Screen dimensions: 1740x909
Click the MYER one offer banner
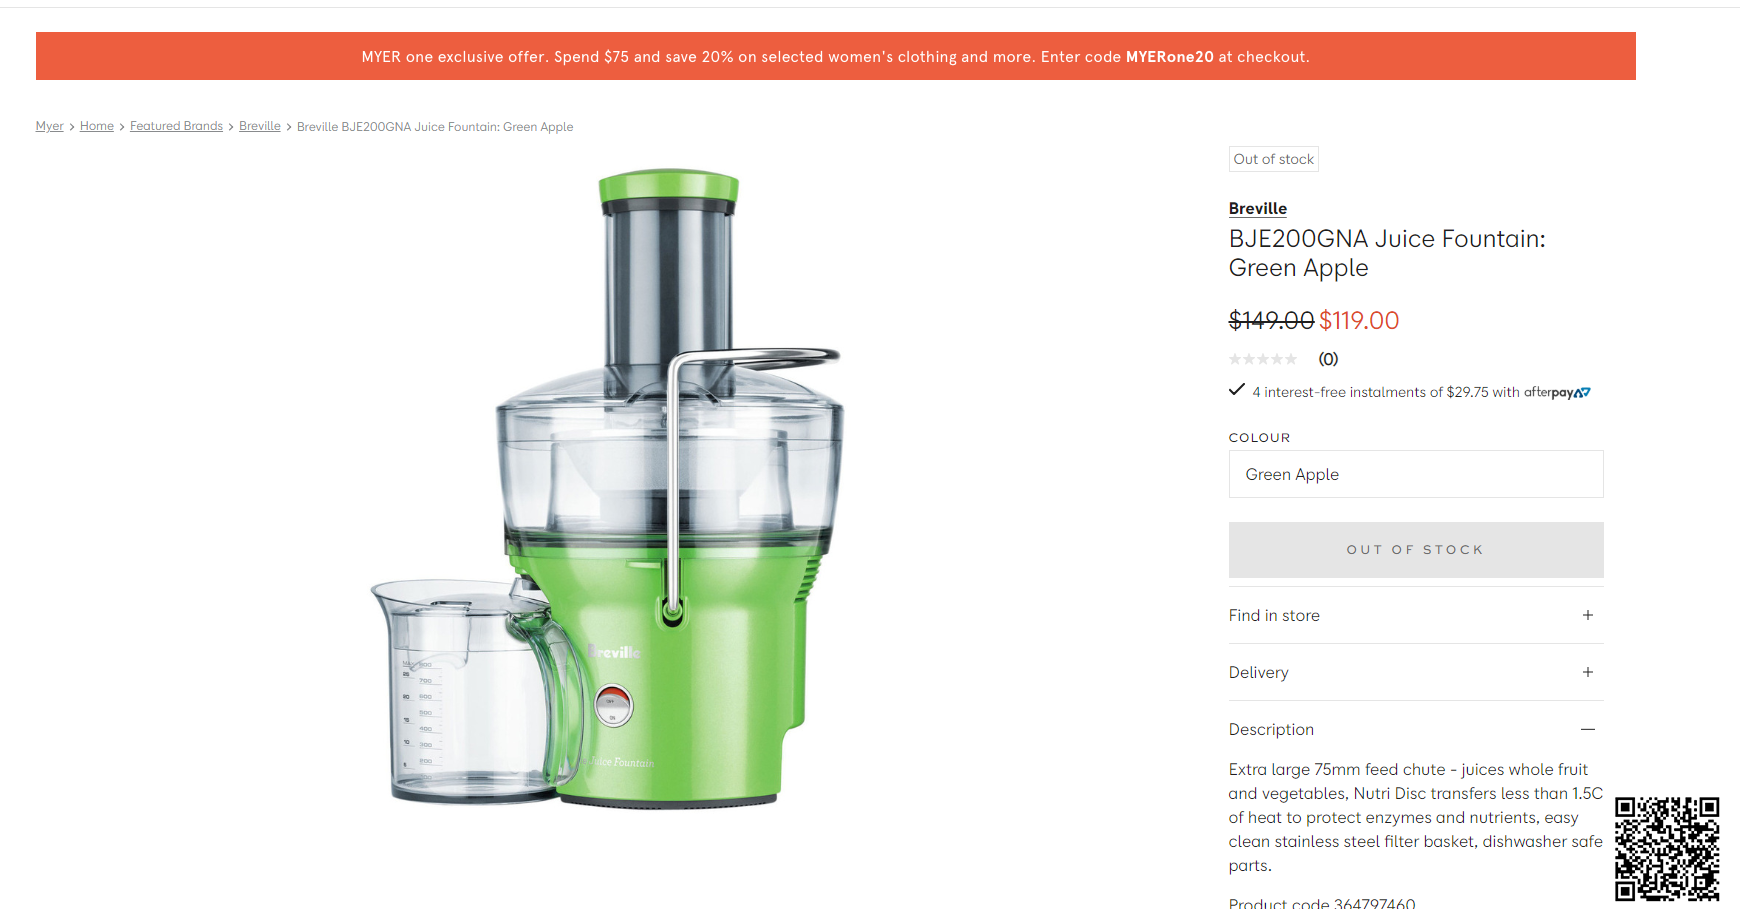836,56
